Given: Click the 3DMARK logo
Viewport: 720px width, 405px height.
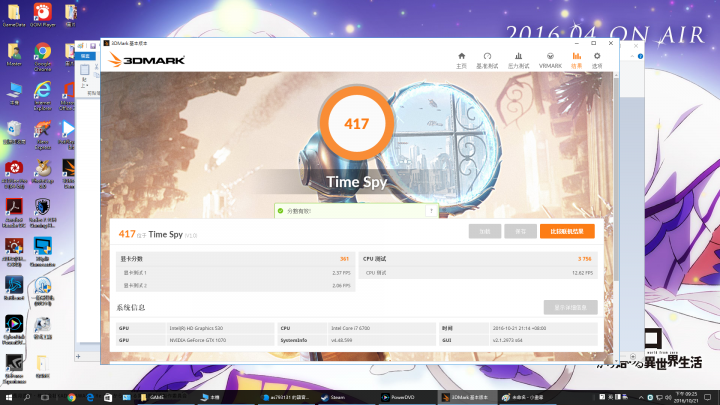Looking at the screenshot, I should (146, 60).
